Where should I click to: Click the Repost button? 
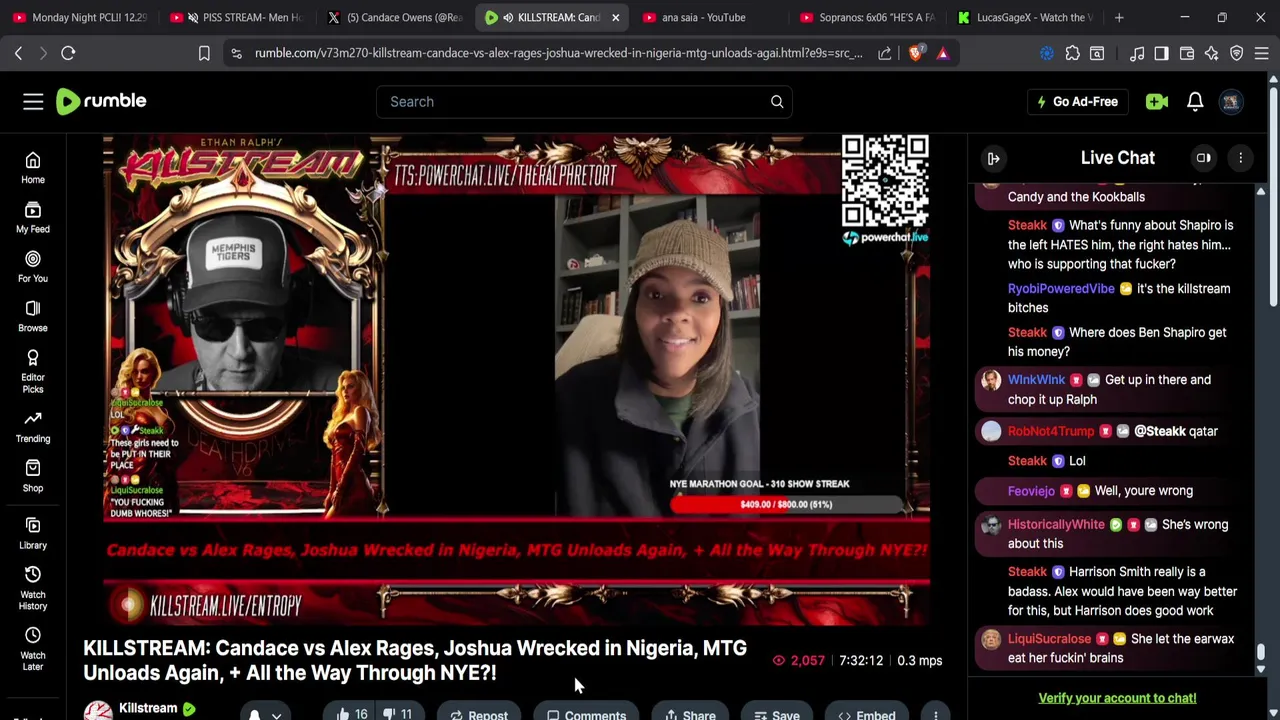point(479,714)
